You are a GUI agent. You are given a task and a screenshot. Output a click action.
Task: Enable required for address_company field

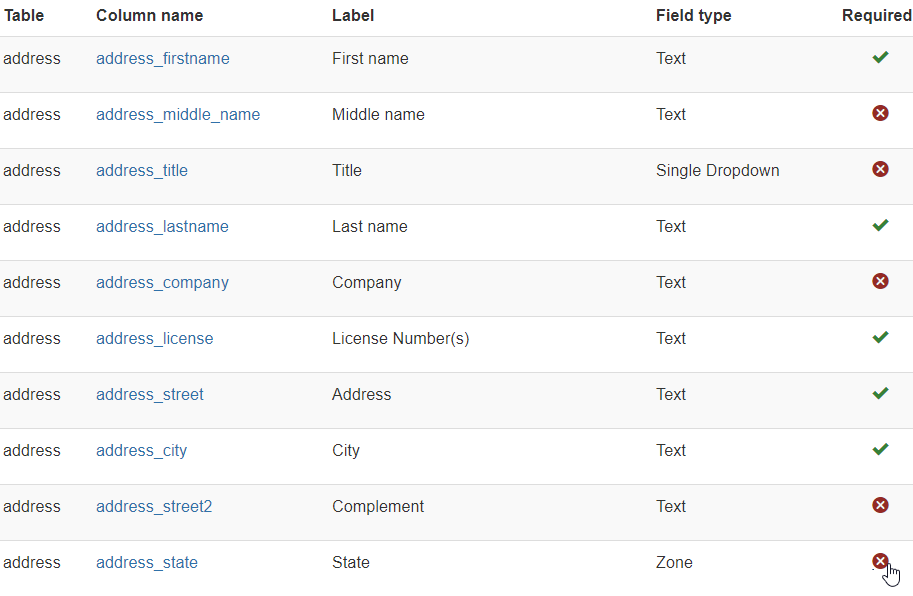click(880, 282)
